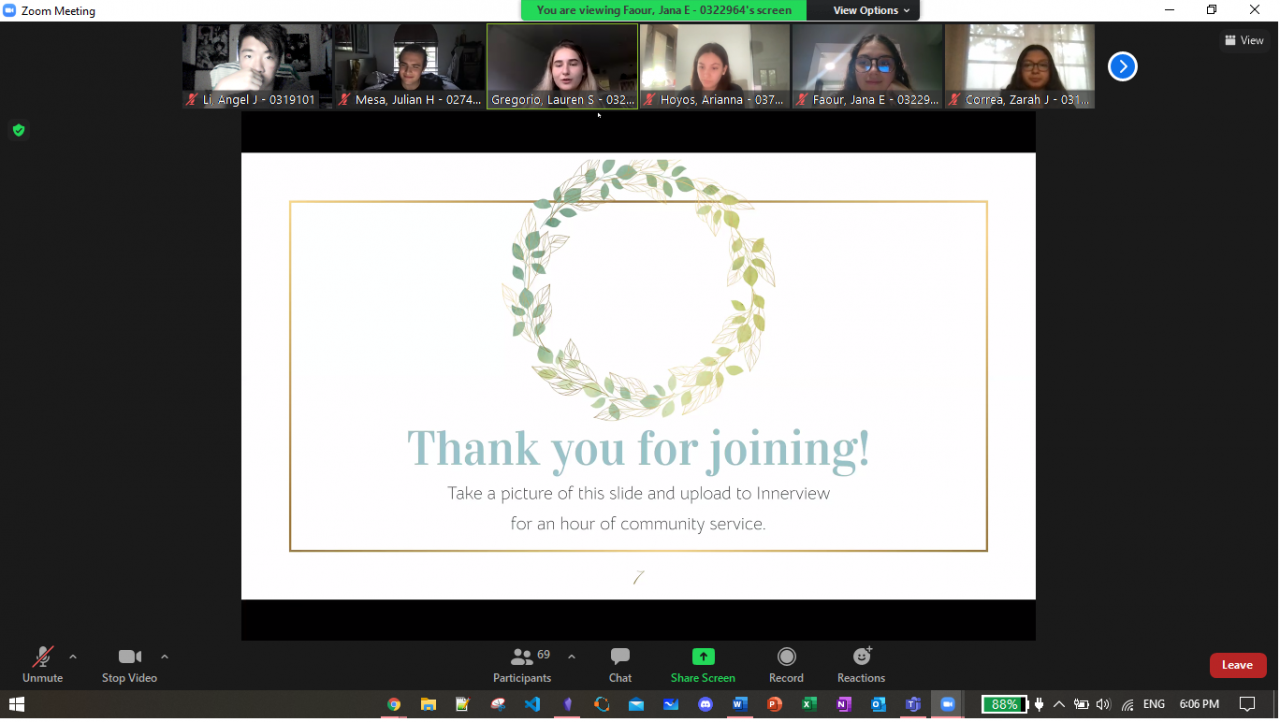
Task: Open the Chat panel
Action: point(620,665)
